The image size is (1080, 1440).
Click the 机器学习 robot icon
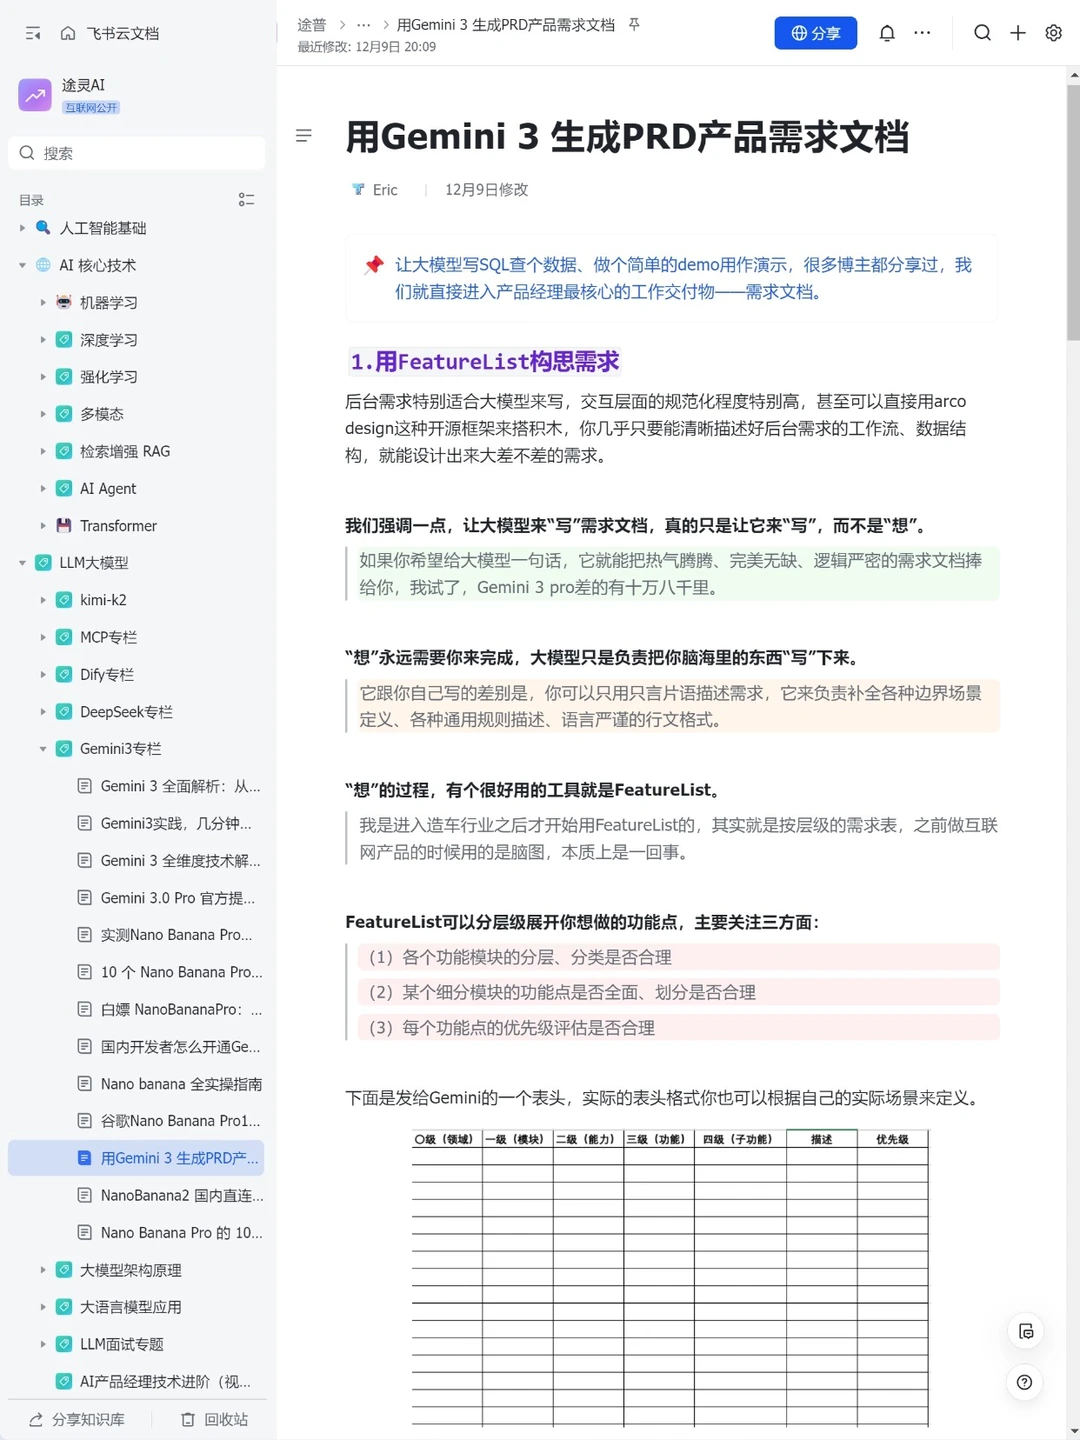pos(64,302)
